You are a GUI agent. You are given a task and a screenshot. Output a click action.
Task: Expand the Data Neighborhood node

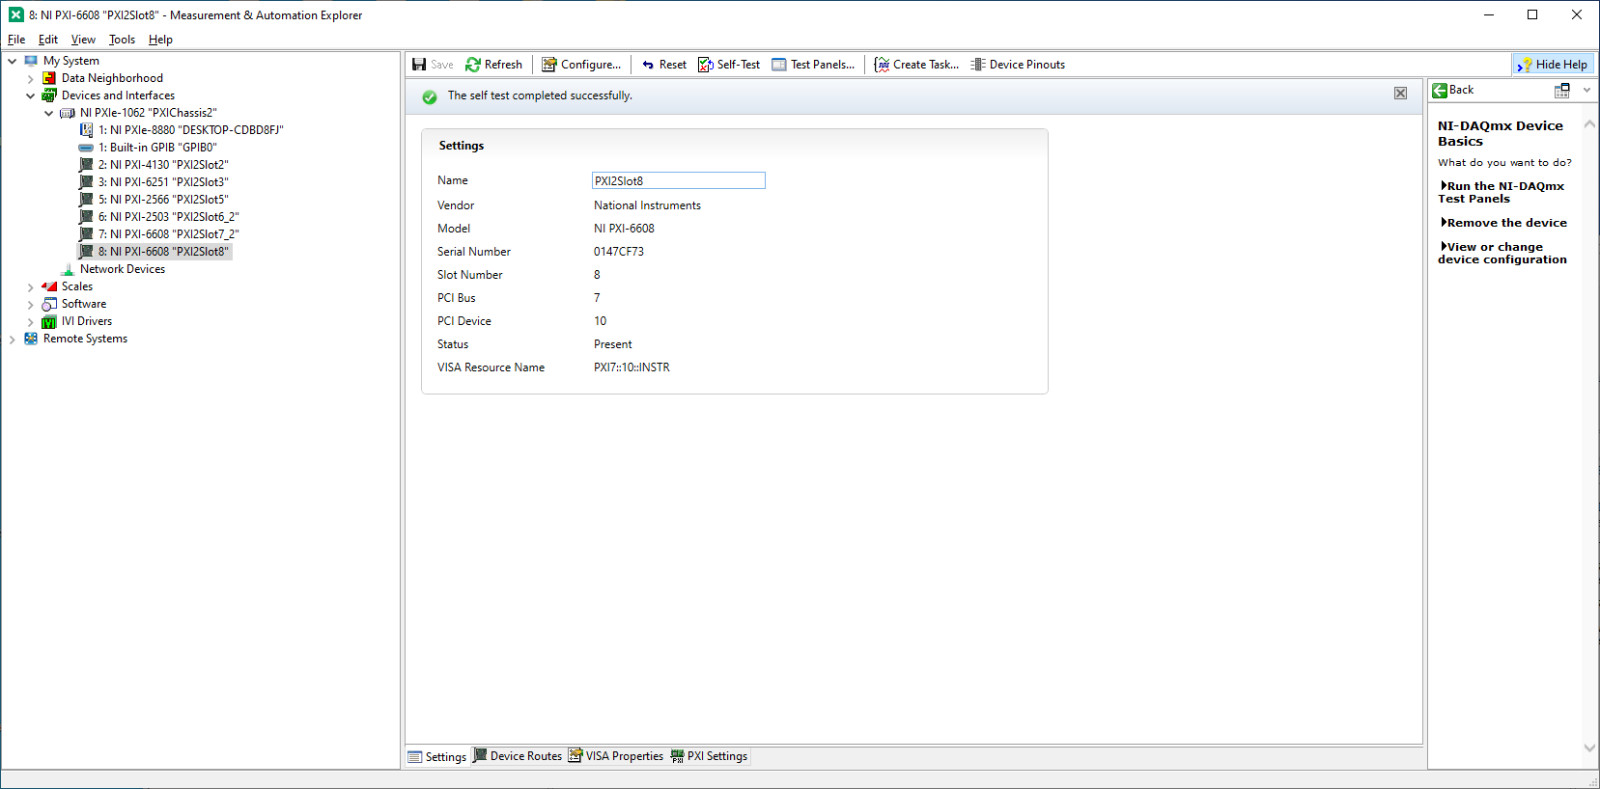tap(30, 78)
